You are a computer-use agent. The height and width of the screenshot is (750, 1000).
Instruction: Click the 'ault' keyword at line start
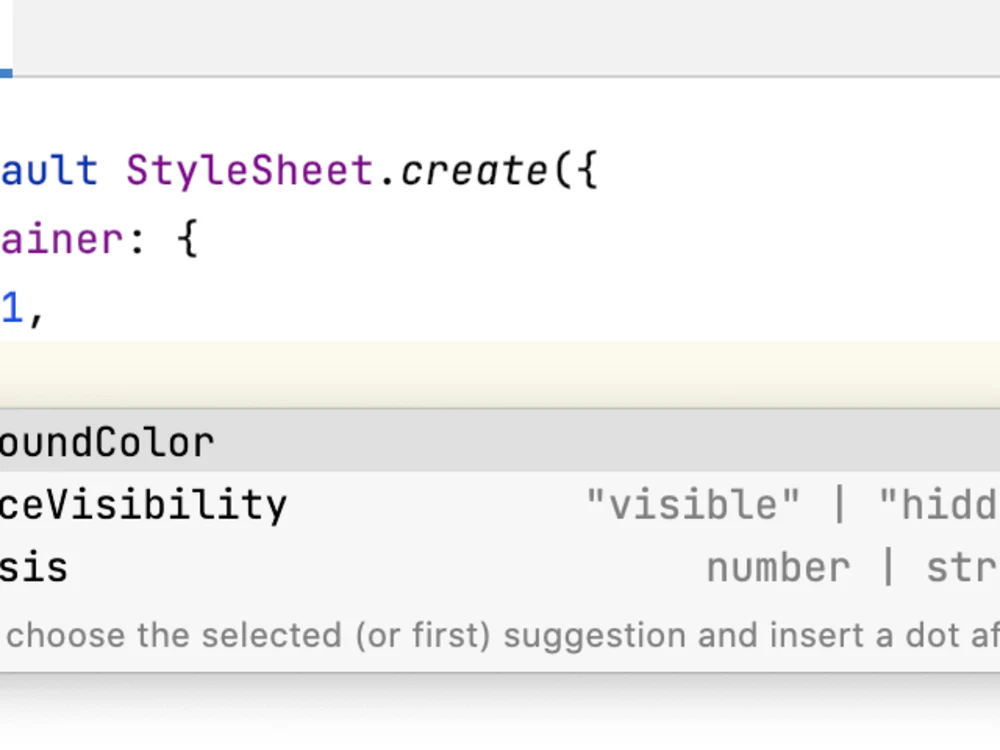(x=49, y=171)
